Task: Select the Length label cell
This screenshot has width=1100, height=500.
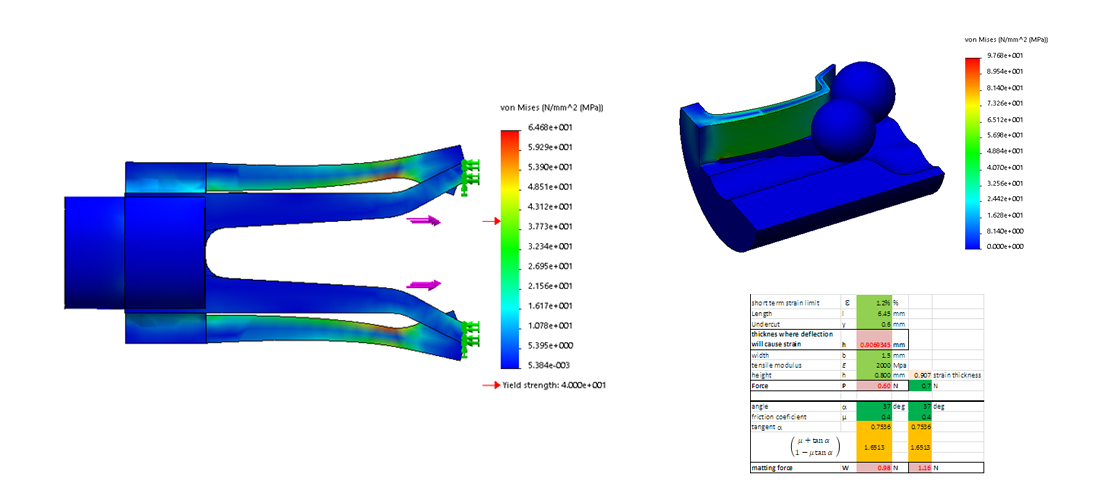Action: click(x=796, y=313)
